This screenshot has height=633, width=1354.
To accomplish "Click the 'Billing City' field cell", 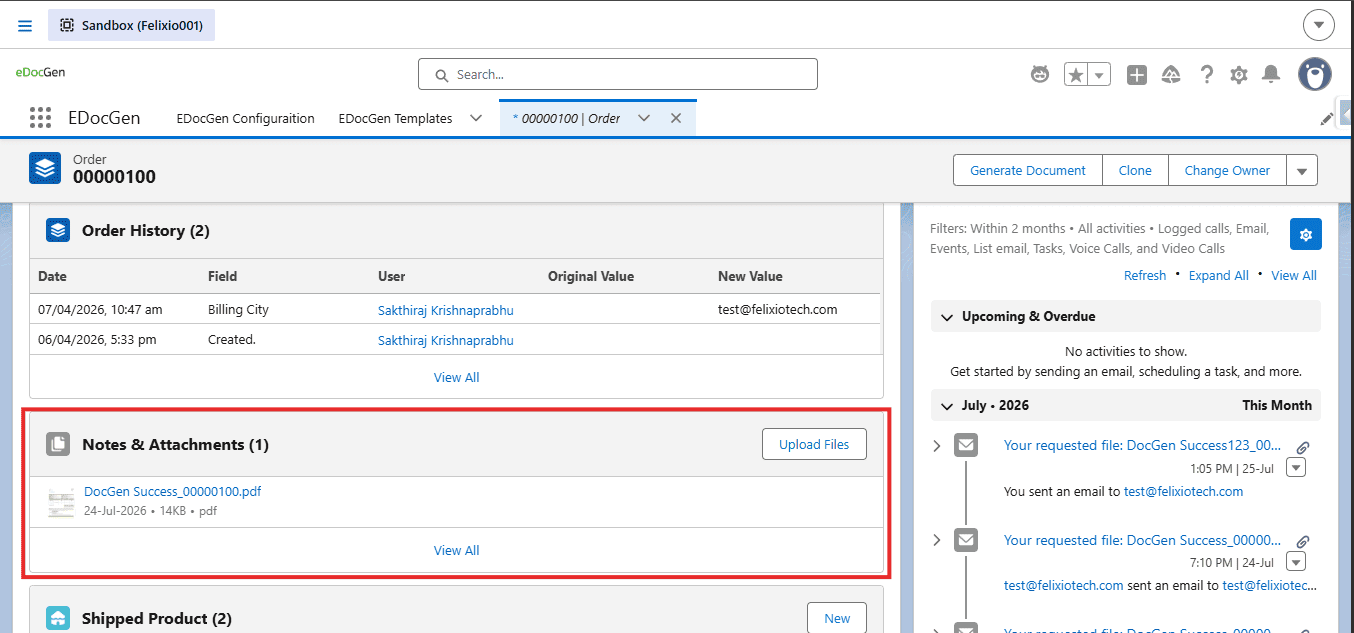I will click(x=238, y=310).
